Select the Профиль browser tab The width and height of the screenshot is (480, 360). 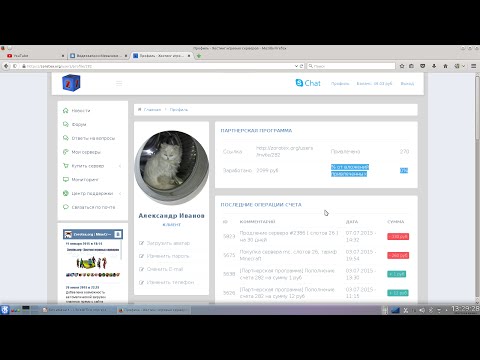[162, 56]
